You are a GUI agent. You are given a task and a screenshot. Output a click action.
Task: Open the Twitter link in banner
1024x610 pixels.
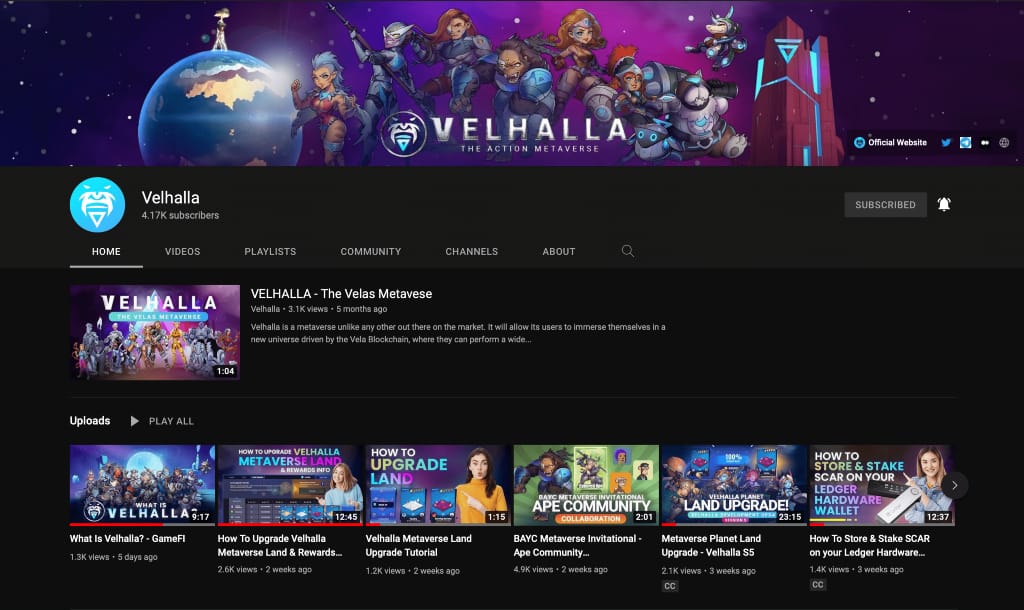tap(946, 142)
